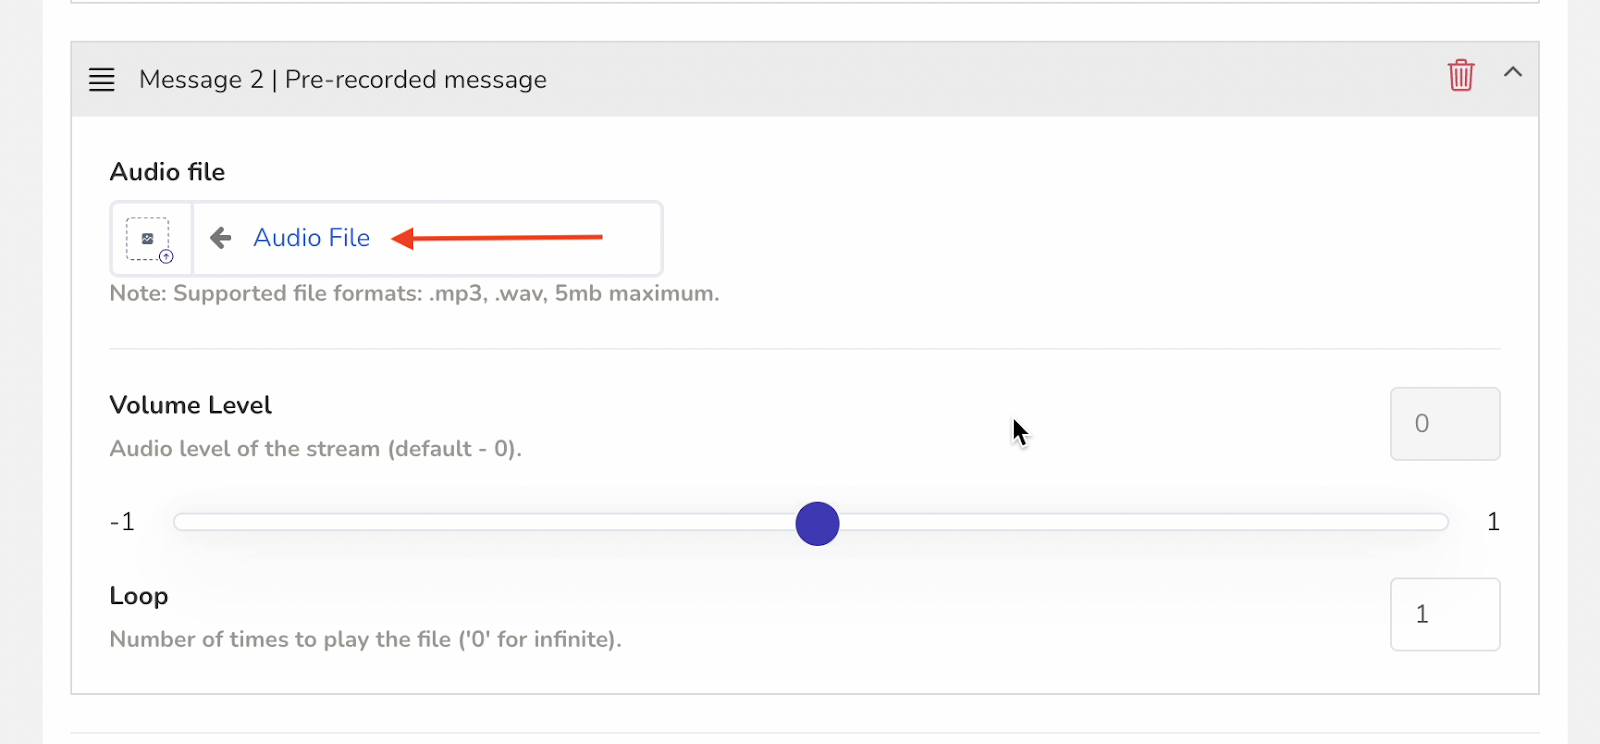This screenshot has height=744, width=1600.
Task: Click the Volume Level value field showing 0
Action: tap(1443, 424)
